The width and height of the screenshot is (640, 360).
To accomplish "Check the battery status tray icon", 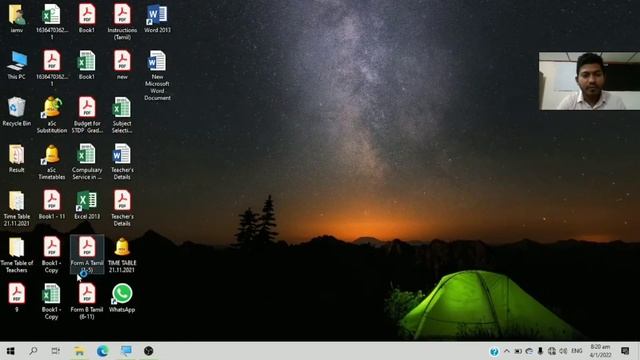I will click(518, 351).
